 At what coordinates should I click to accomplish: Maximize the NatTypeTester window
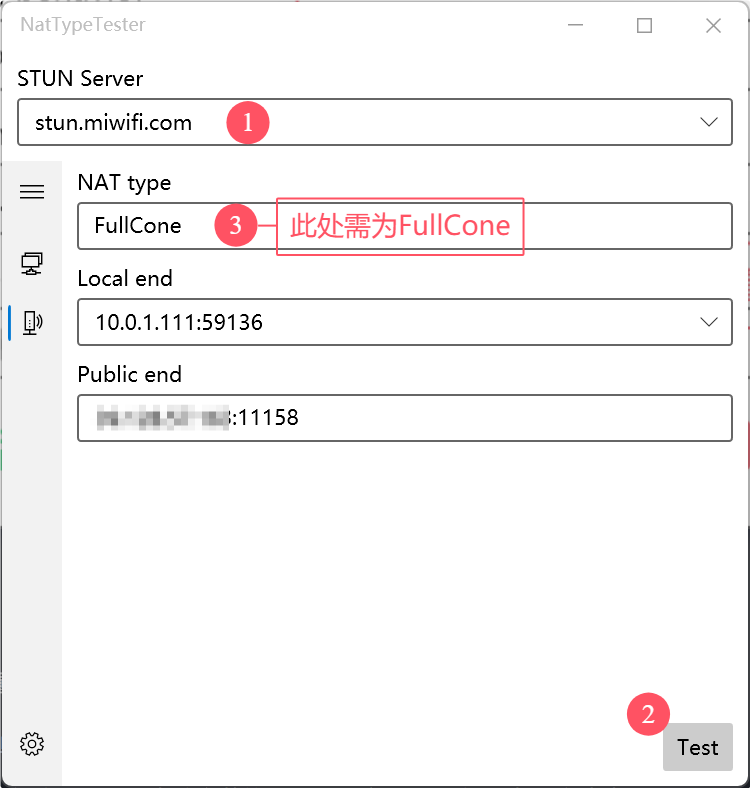point(644,26)
